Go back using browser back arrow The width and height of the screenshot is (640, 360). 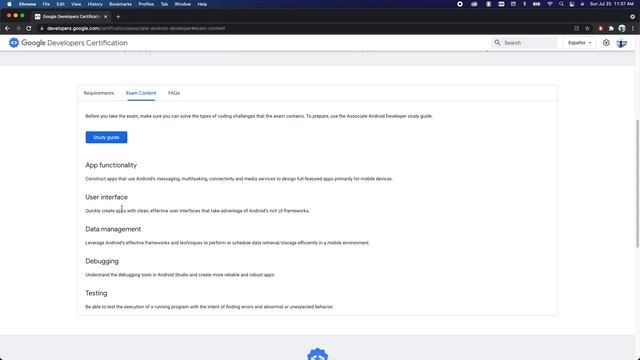[7, 29]
